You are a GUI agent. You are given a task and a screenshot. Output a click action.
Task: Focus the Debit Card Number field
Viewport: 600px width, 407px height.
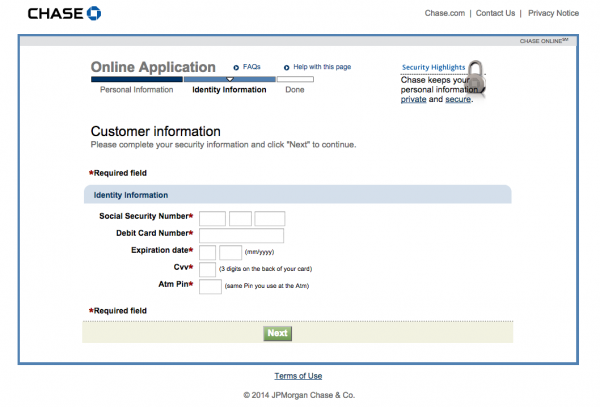coord(241,236)
